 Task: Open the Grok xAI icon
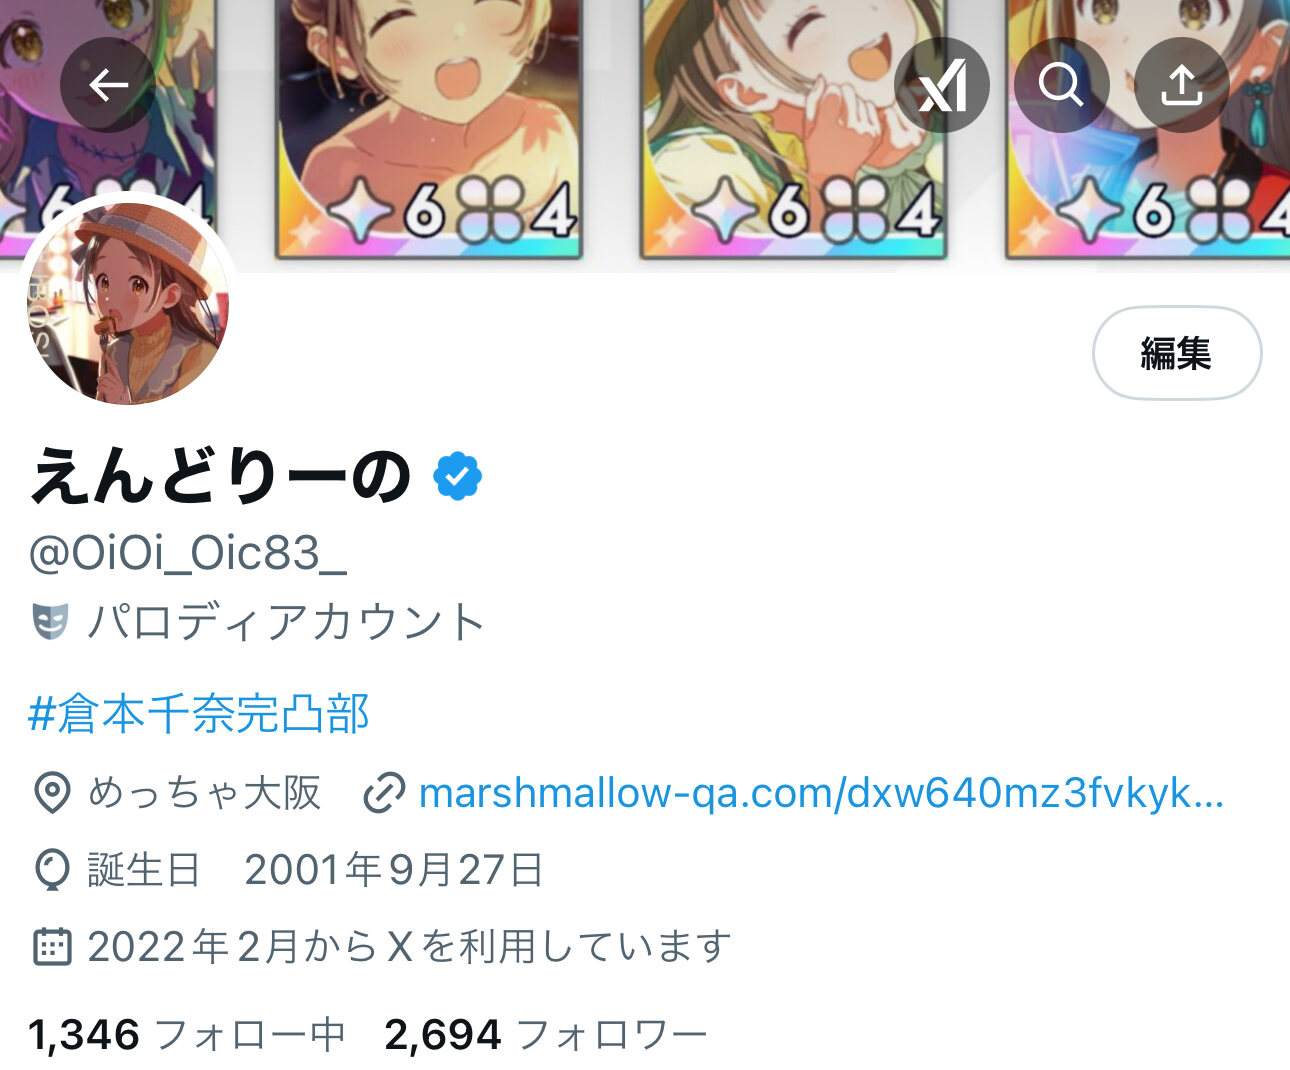[942, 85]
